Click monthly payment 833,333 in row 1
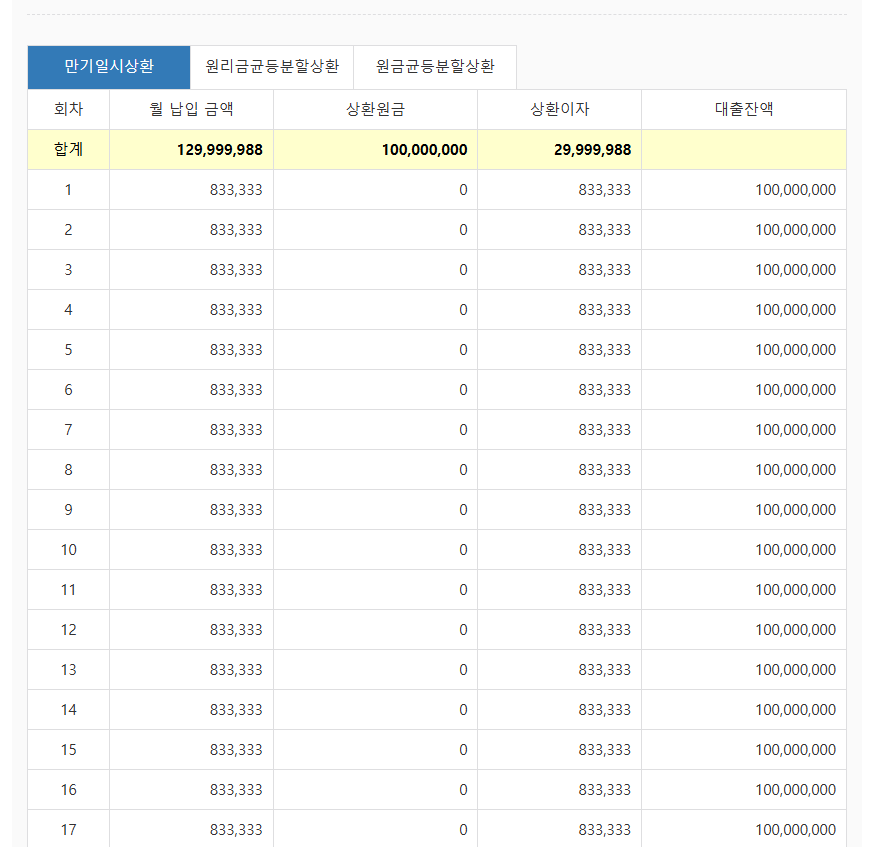873x847 pixels. click(236, 190)
